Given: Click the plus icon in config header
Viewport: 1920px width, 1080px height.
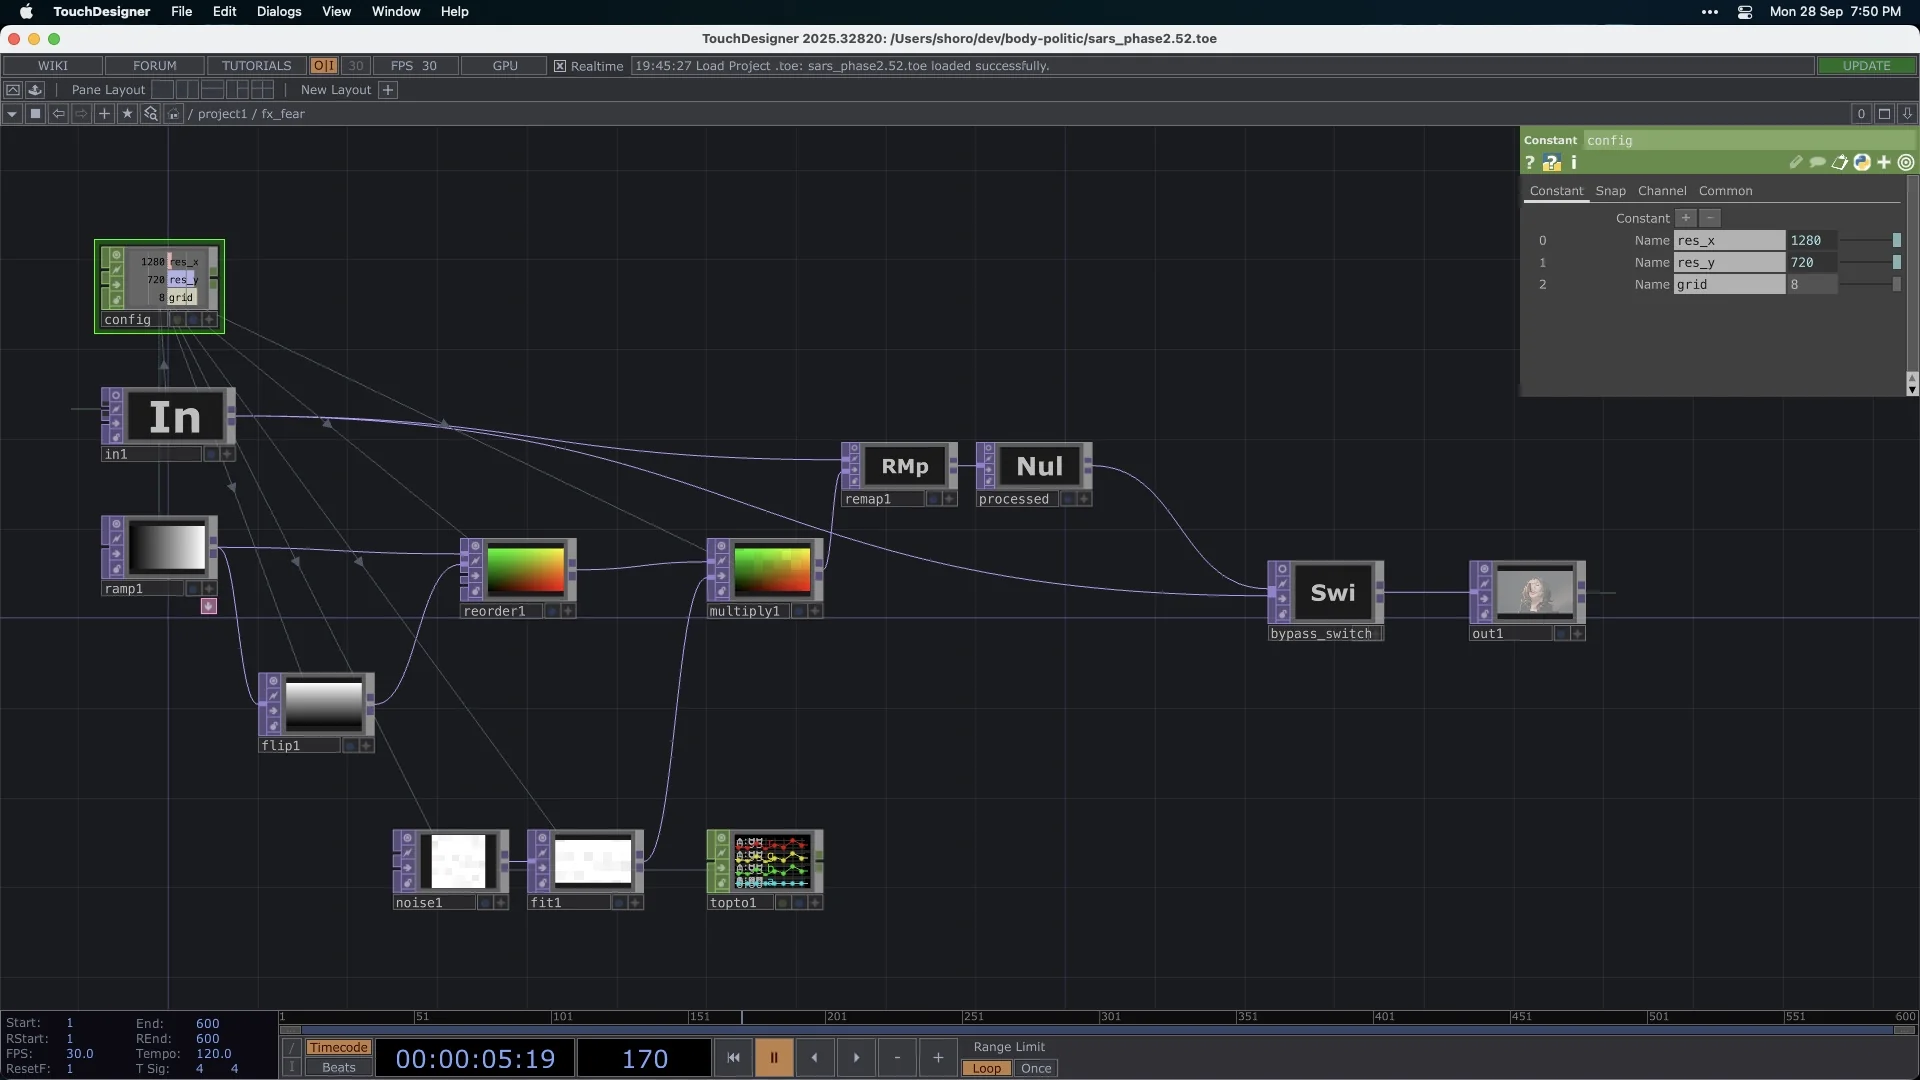Looking at the screenshot, I should click(x=1884, y=162).
